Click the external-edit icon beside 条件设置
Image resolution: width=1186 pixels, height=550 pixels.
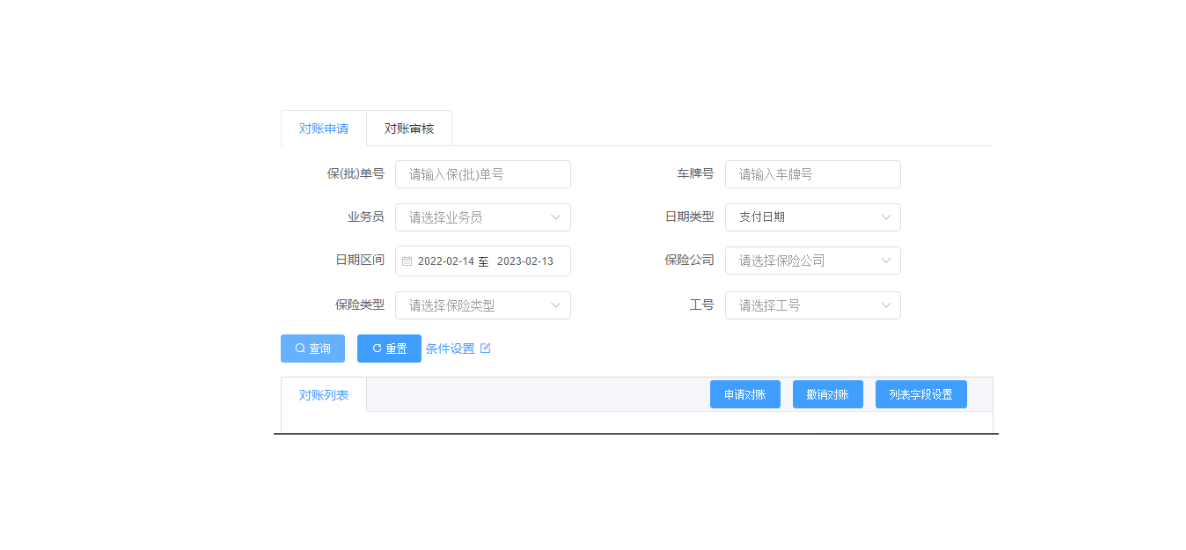tap(486, 348)
